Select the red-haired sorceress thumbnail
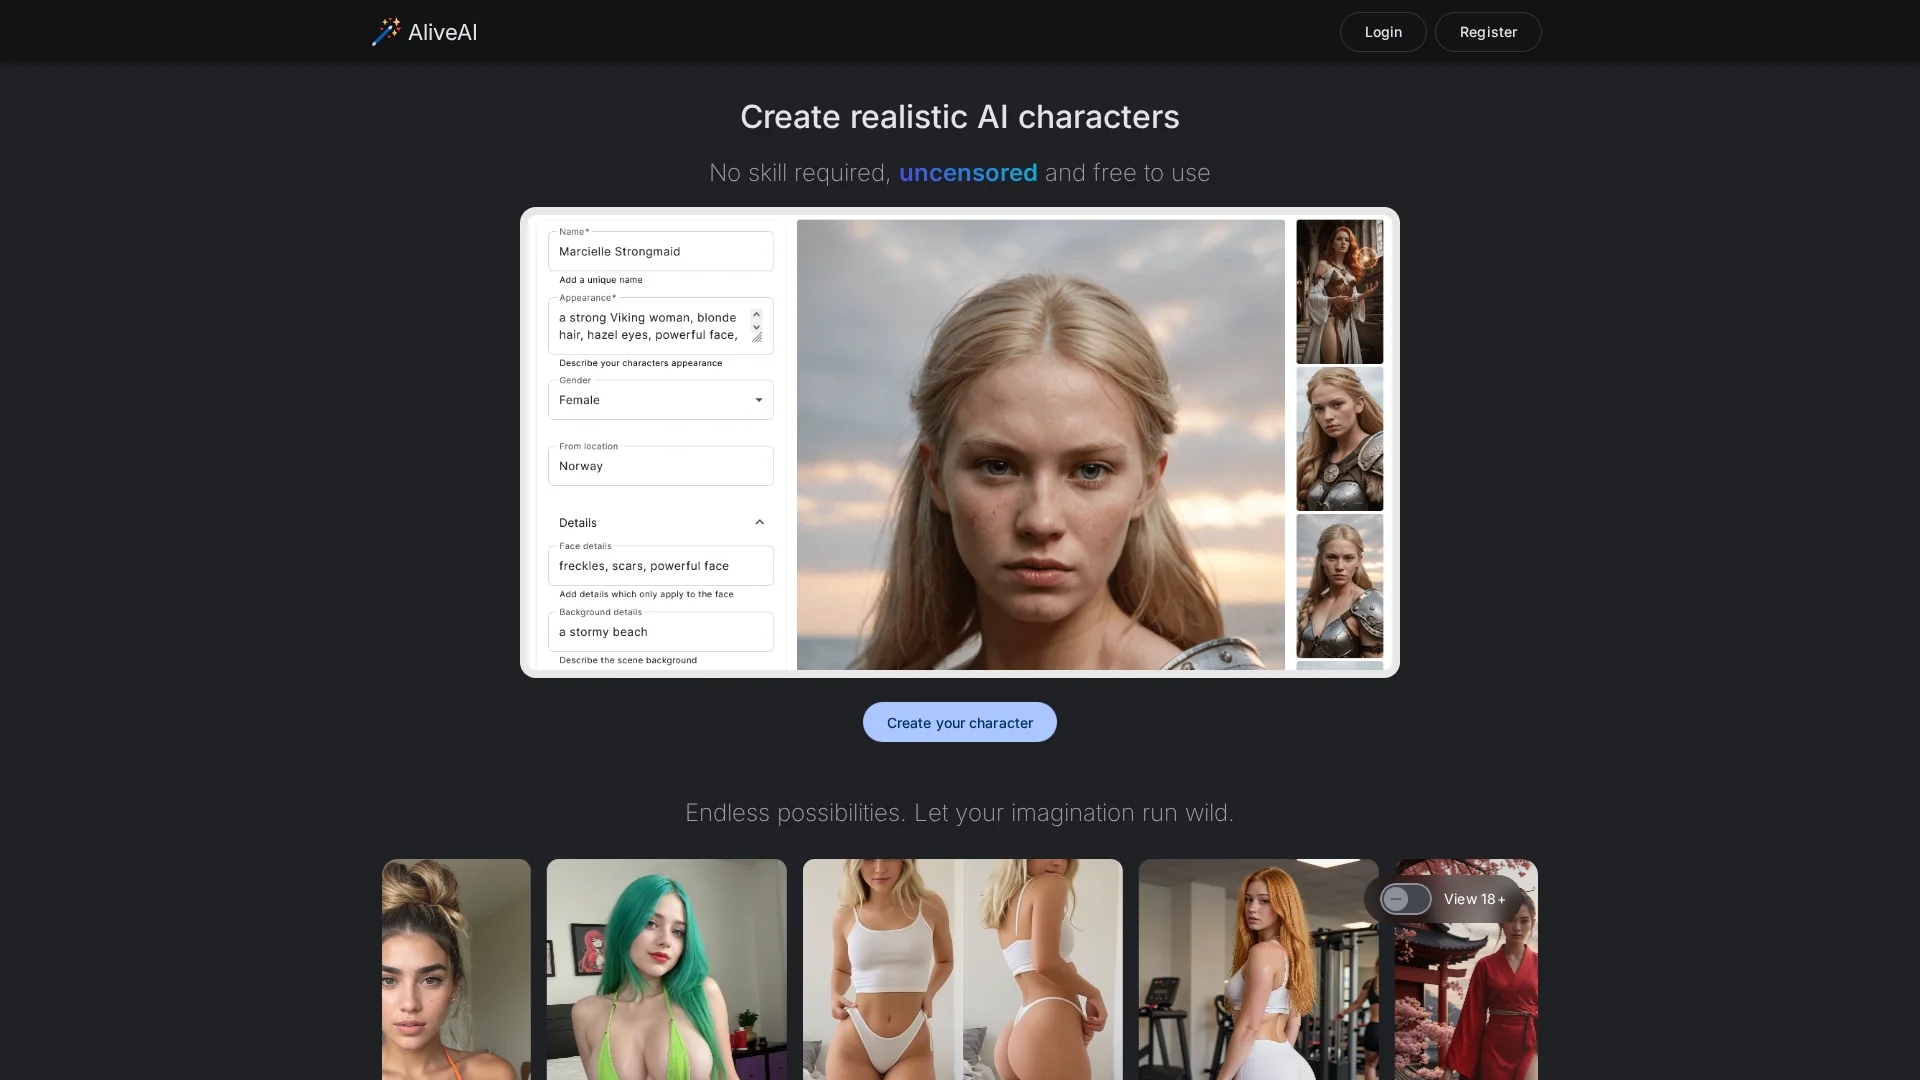This screenshot has height=1080, width=1920. [x=1340, y=291]
